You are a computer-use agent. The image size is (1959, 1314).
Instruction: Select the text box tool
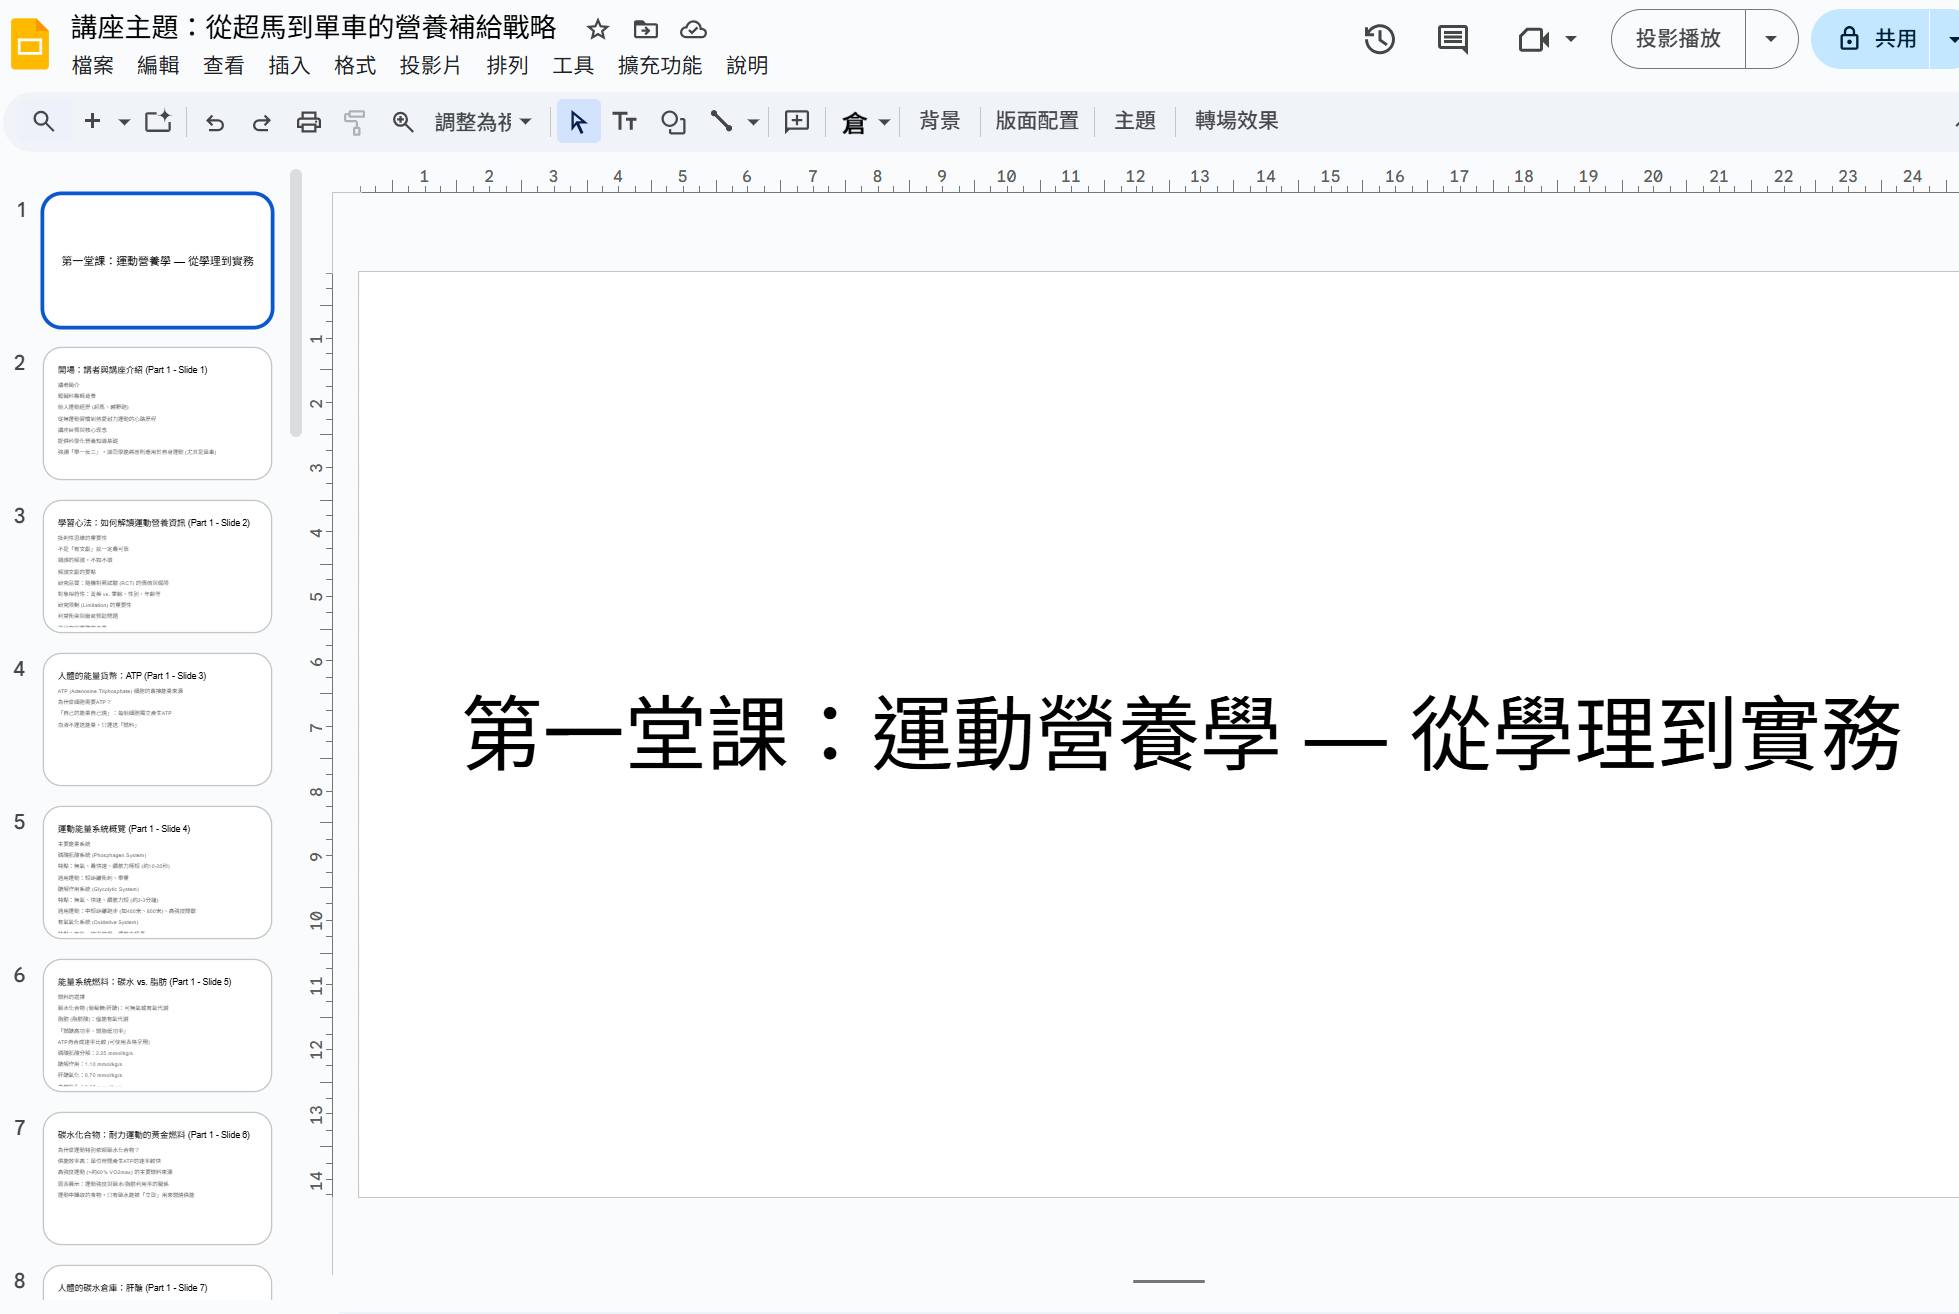coord(625,122)
